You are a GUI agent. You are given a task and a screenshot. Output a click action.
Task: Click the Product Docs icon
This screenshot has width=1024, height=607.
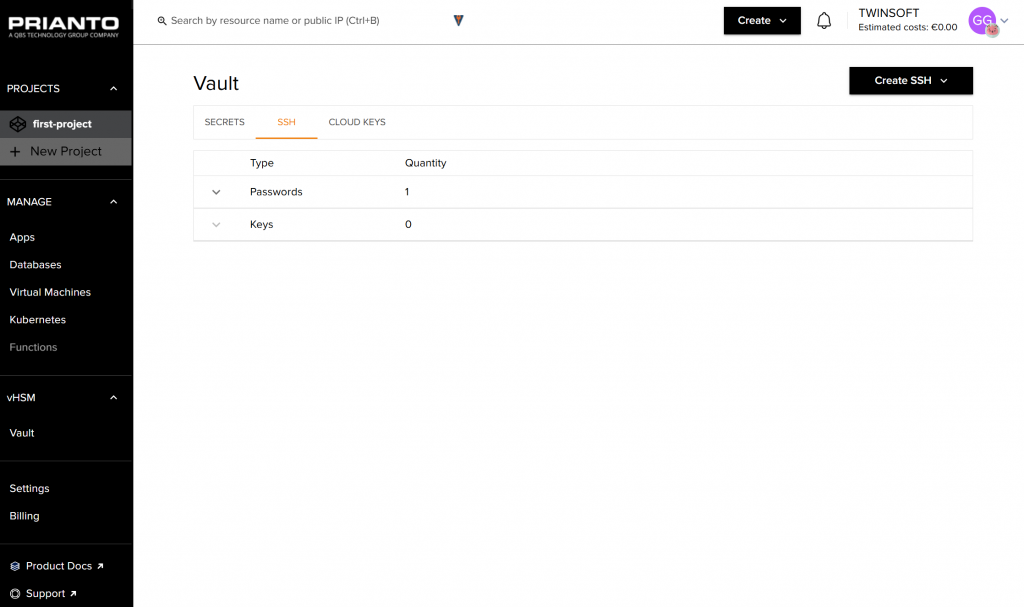click(x=14, y=566)
